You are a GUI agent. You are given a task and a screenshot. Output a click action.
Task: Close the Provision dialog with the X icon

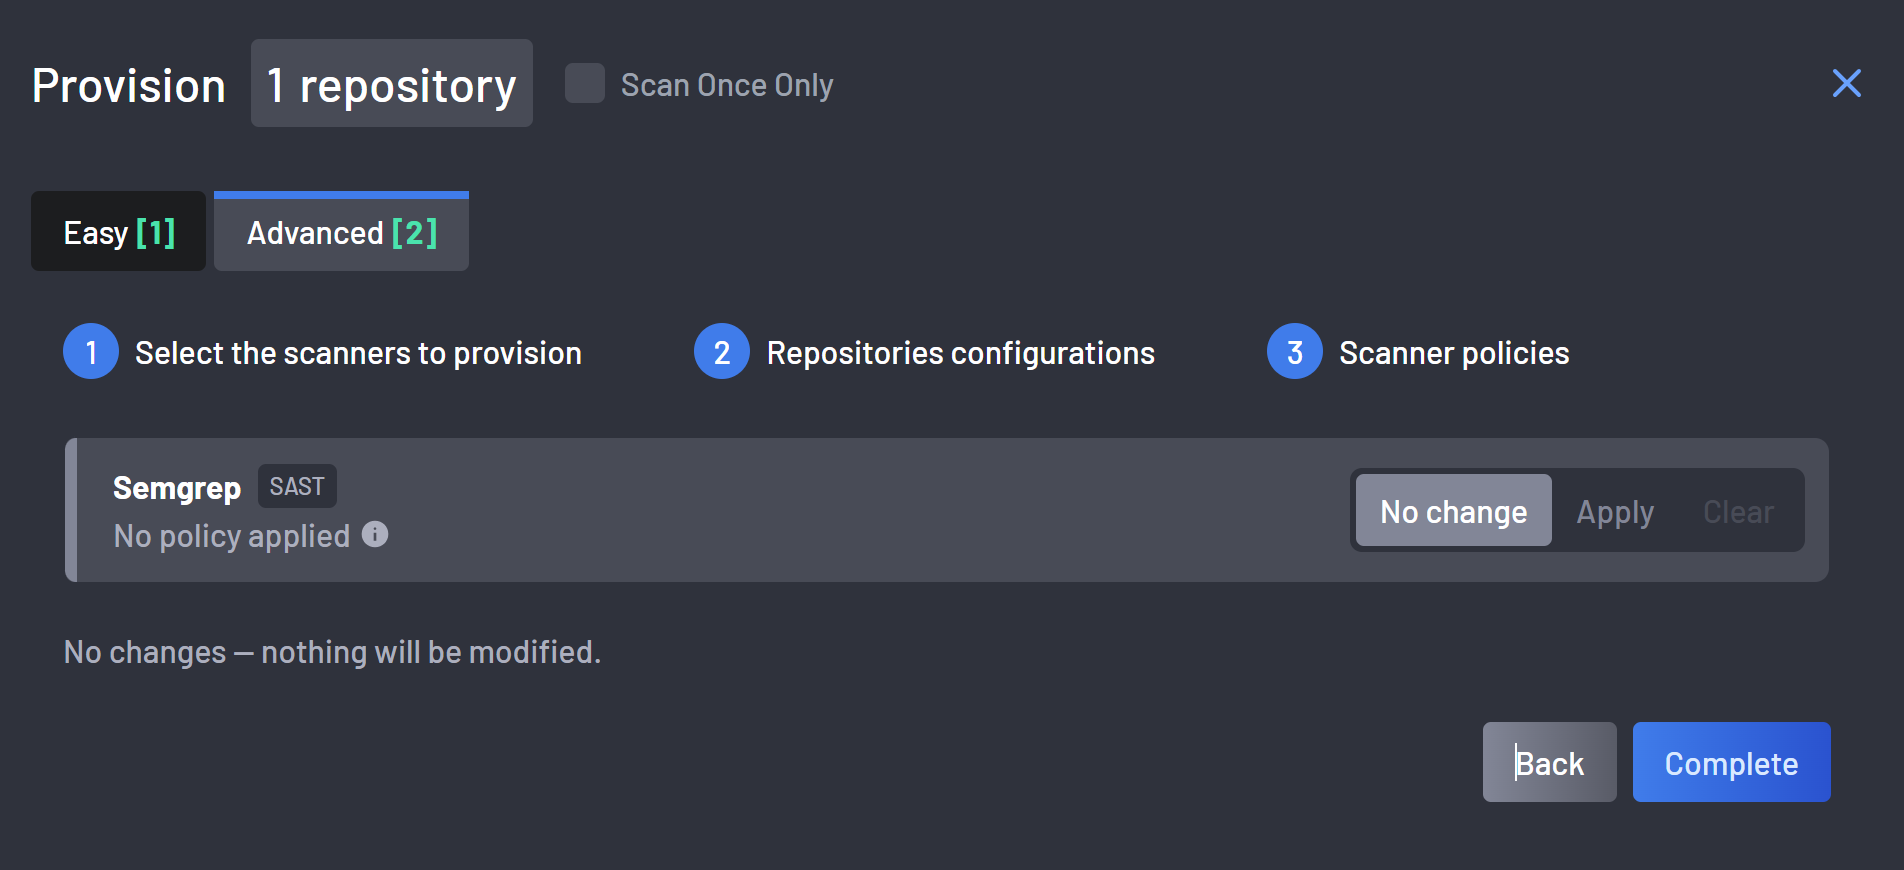tap(1846, 83)
